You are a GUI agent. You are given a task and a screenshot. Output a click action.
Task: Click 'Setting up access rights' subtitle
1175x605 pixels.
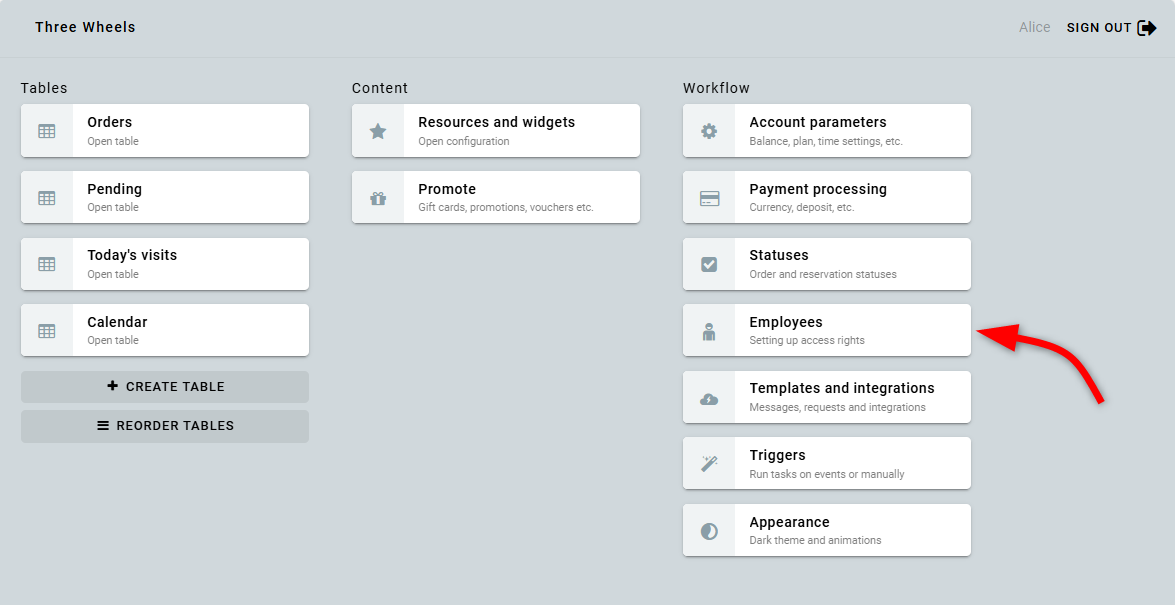[x=807, y=340]
